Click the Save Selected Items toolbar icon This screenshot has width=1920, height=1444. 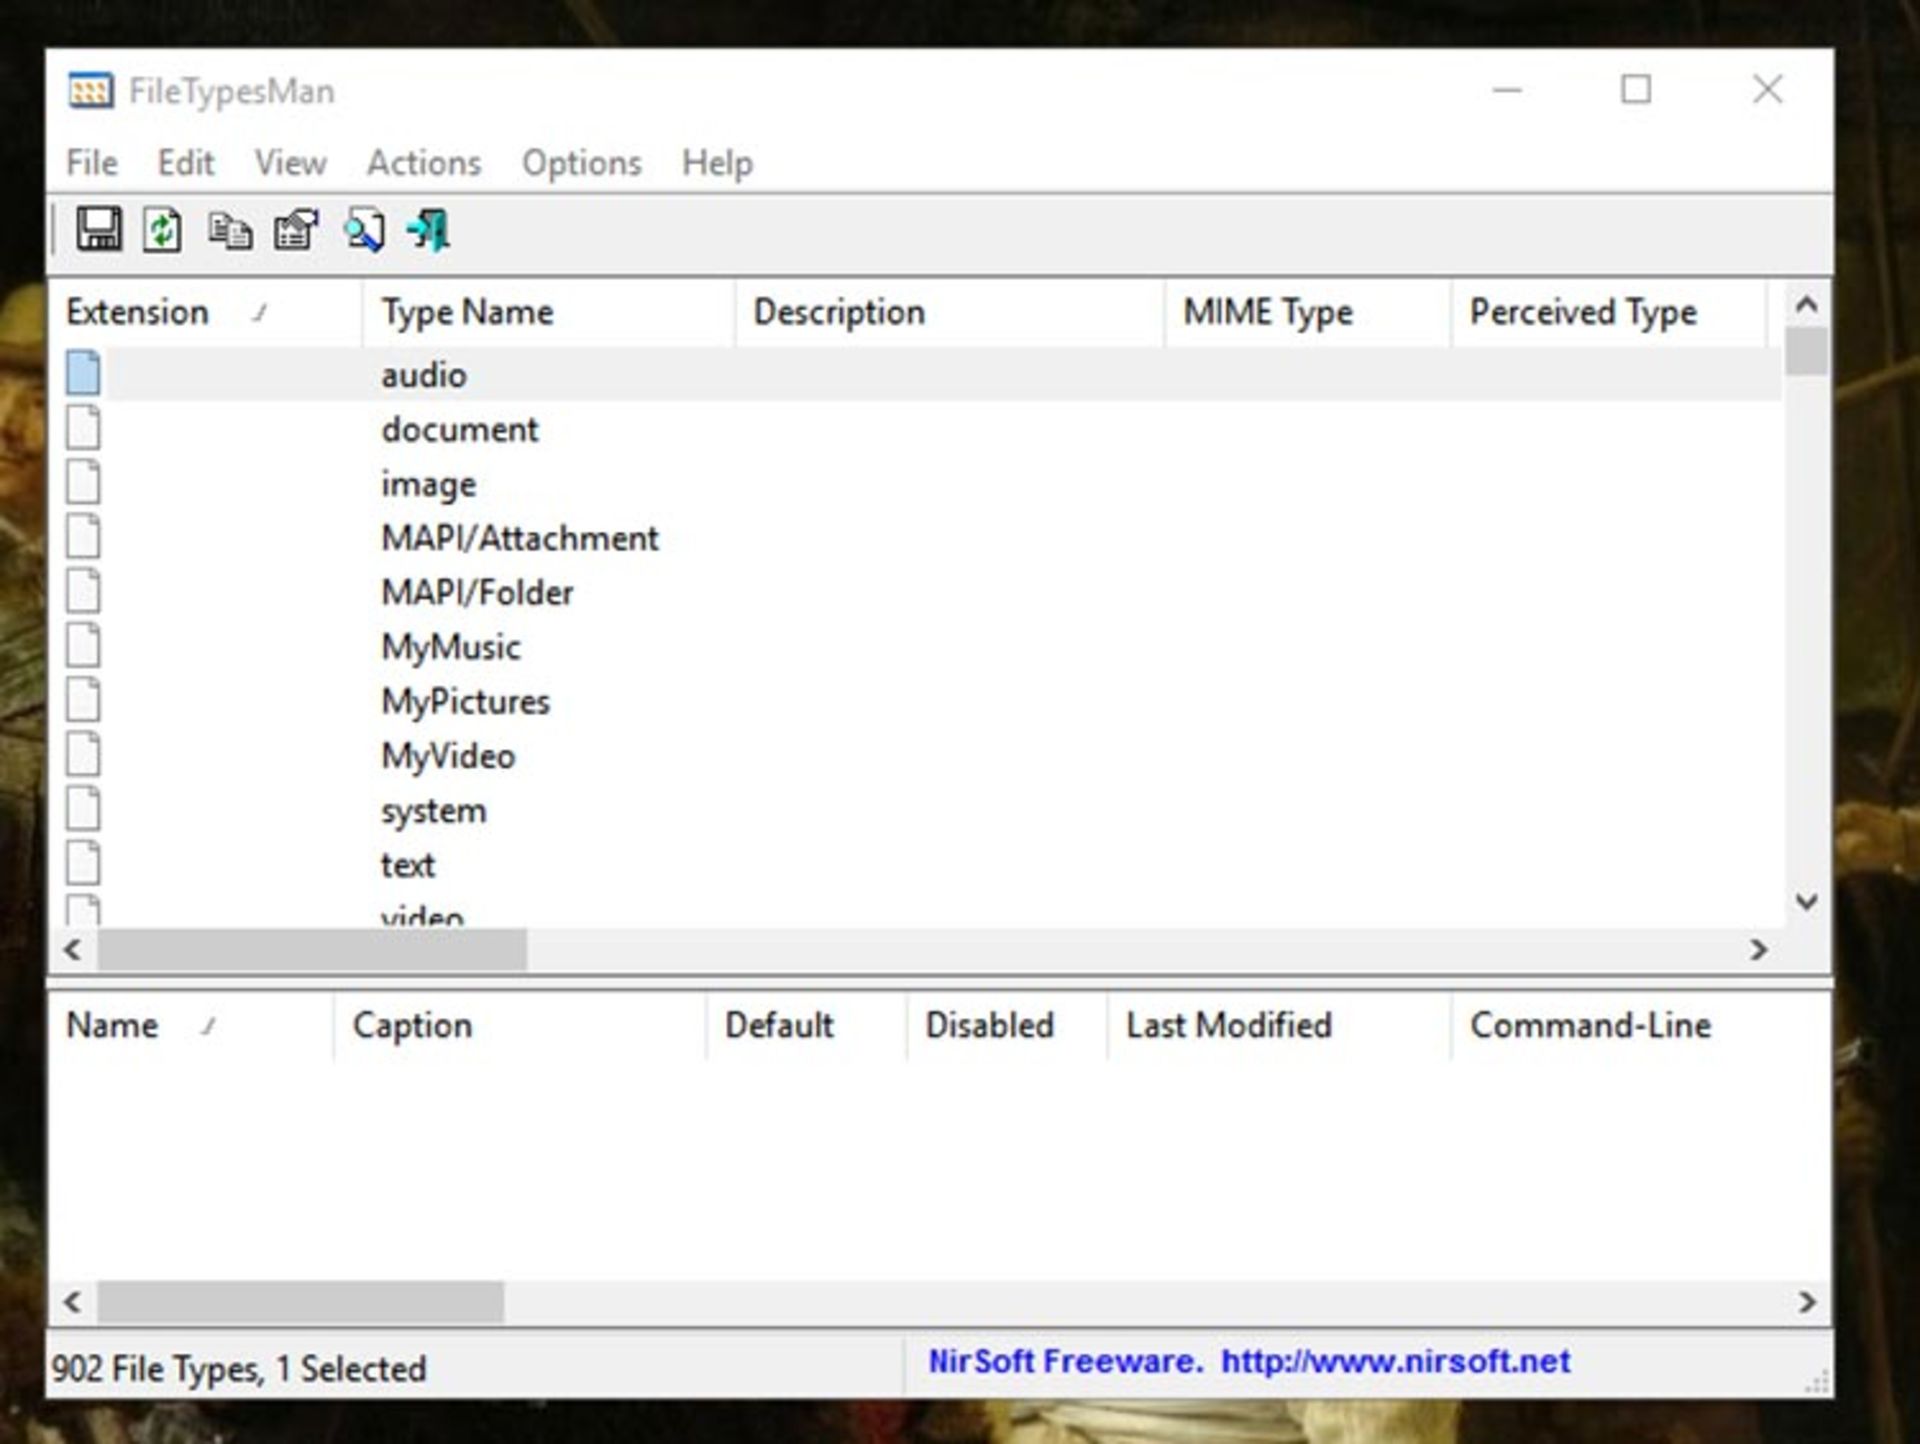pos(99,230)
